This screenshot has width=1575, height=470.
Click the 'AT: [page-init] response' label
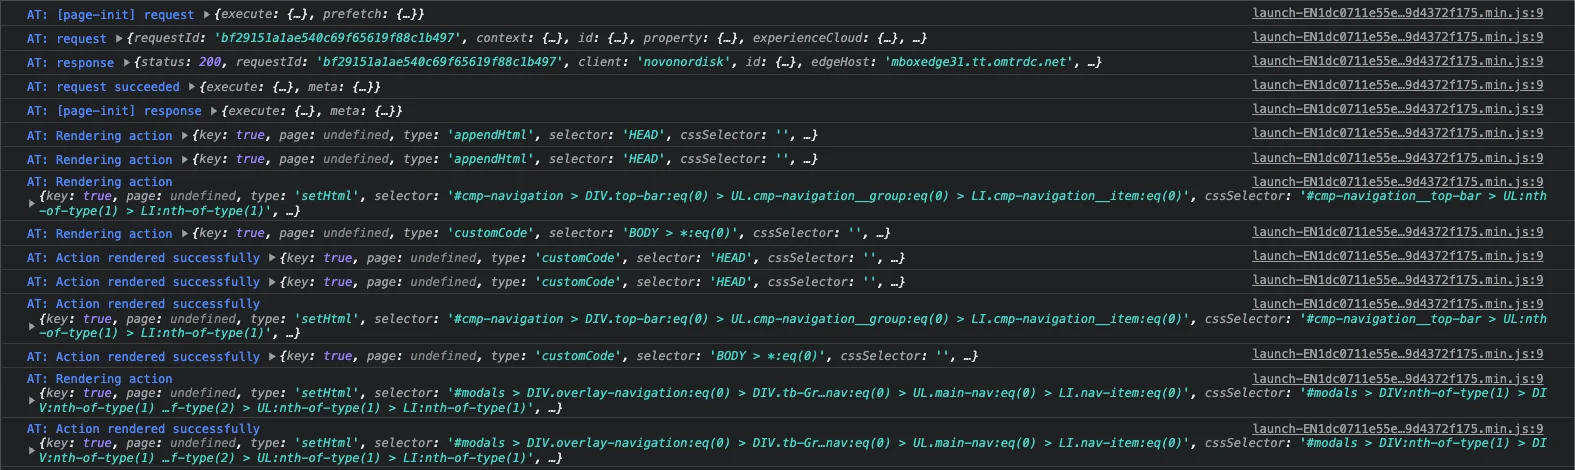[x=114, y=111]
